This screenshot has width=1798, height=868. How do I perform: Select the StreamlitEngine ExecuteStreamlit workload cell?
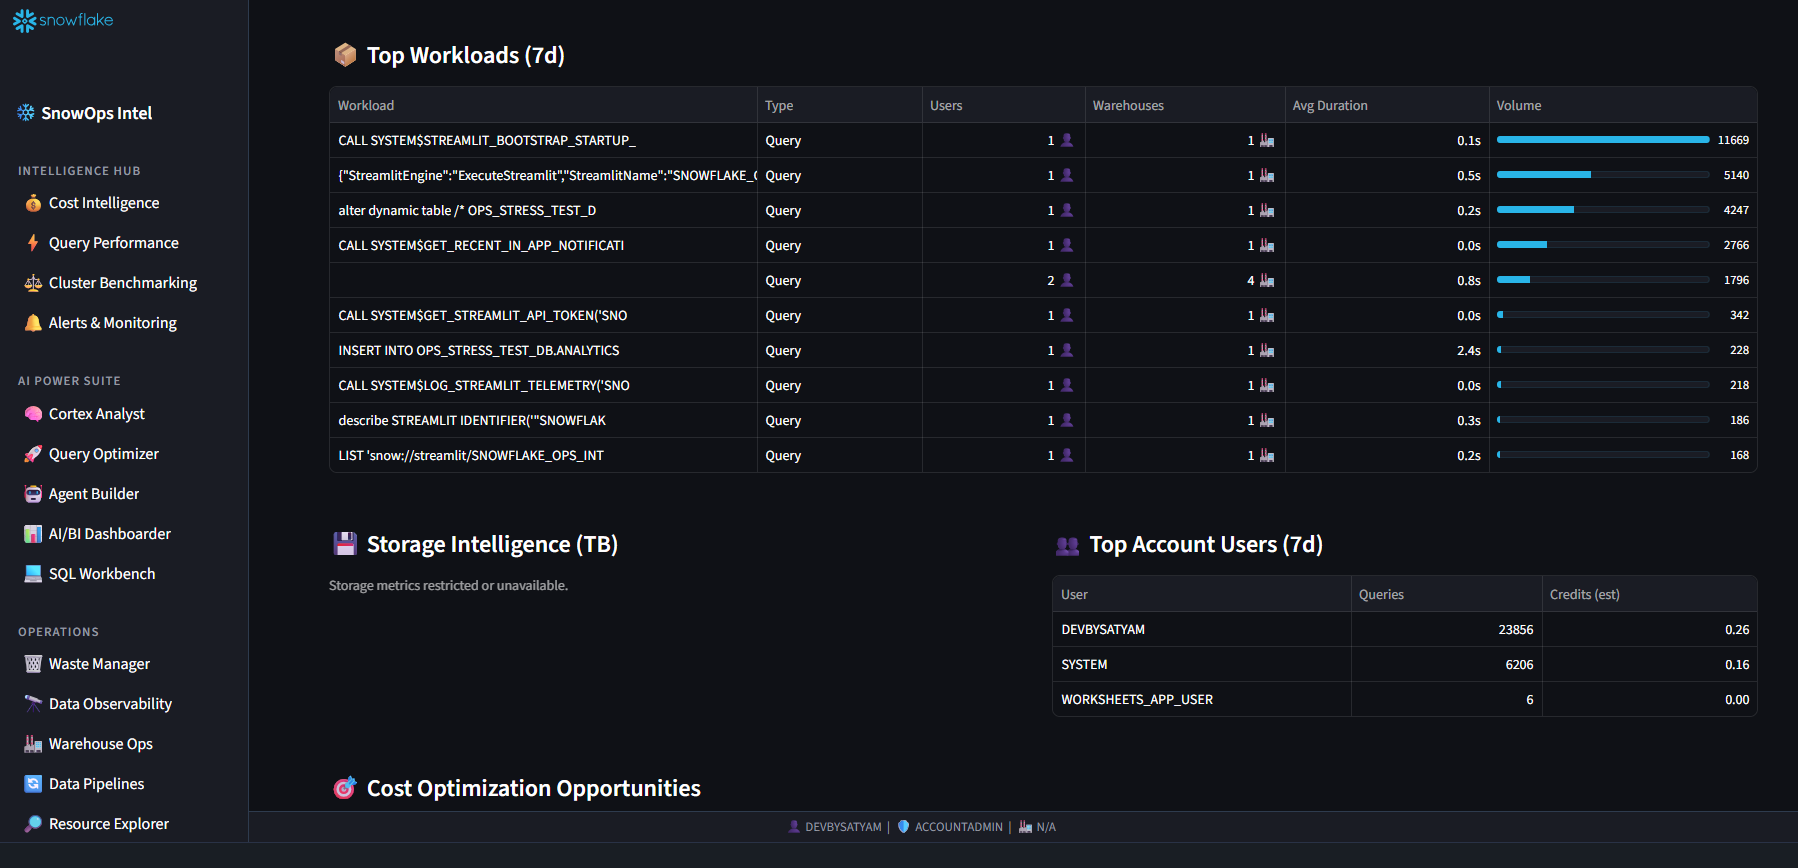pyautogui.click(x=543, y=175)
